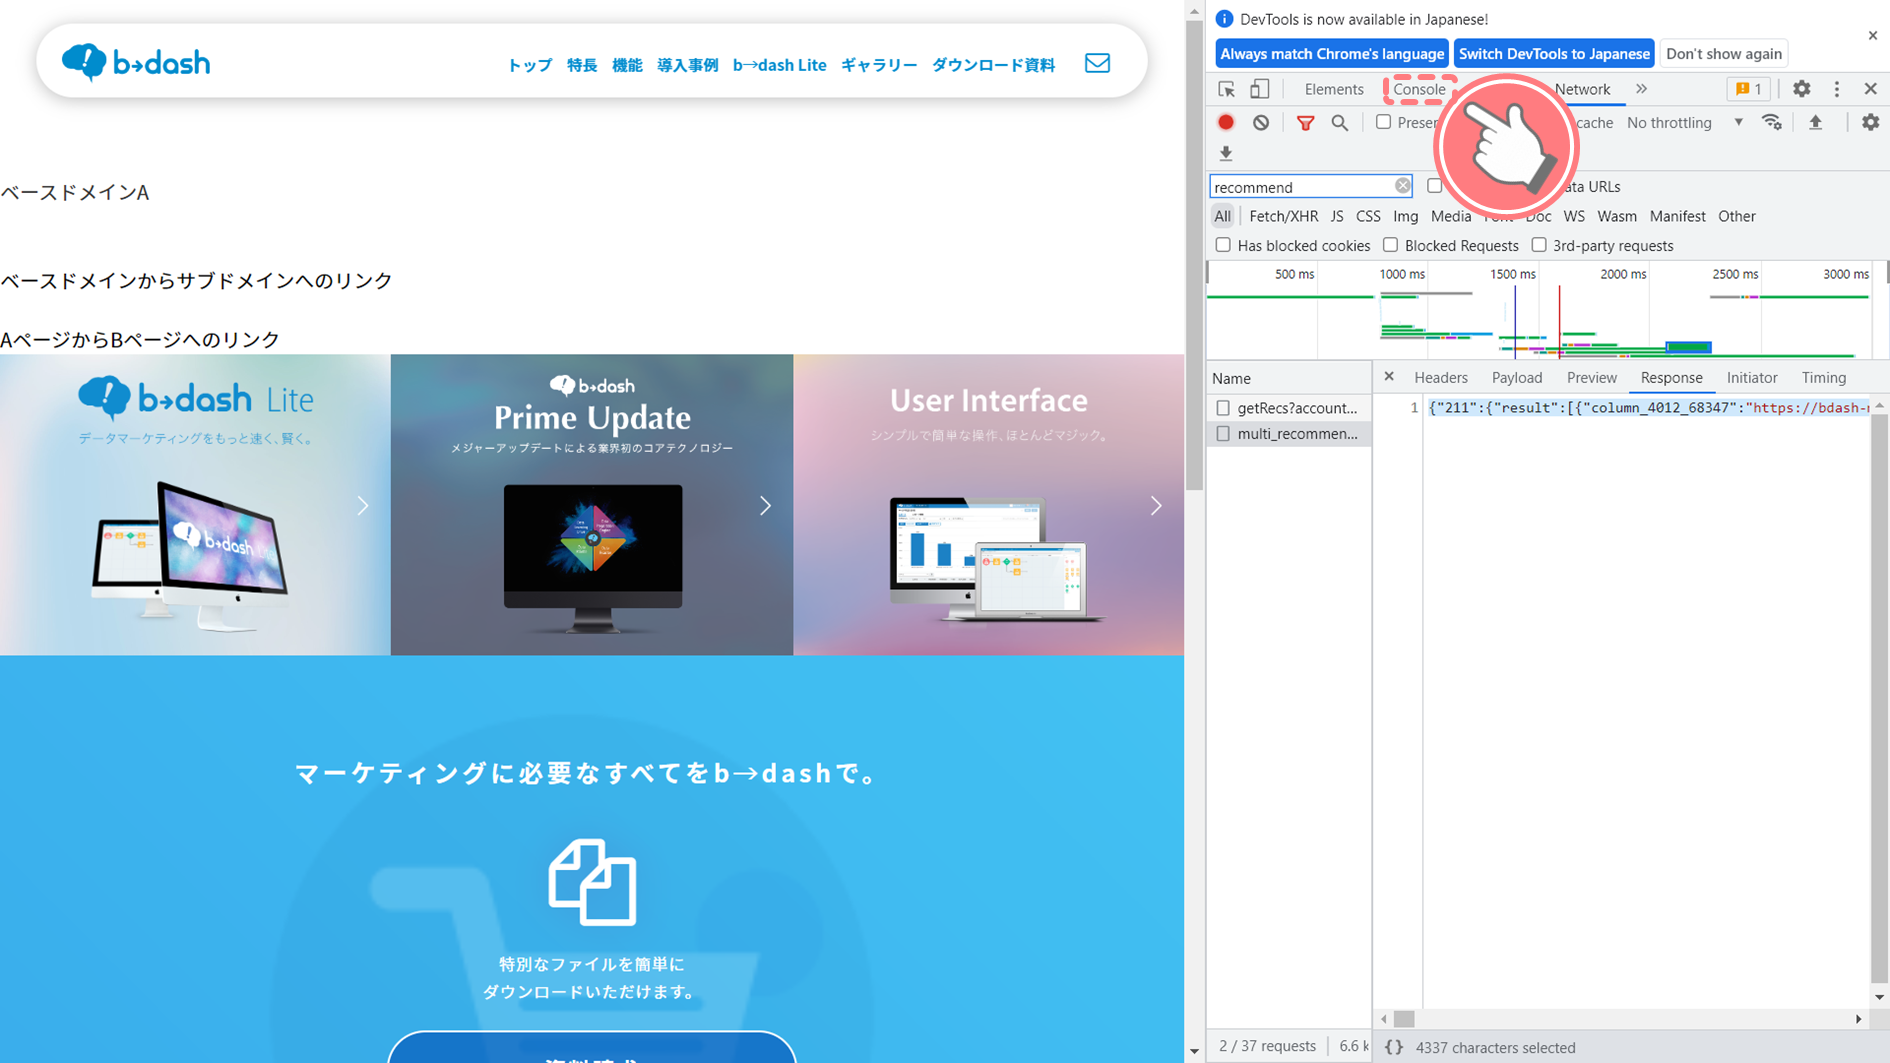Open the 導入事例 navigation link
Image resolution: width=1890 pixels, height=1063 pixels.
[x=688, y=65]
